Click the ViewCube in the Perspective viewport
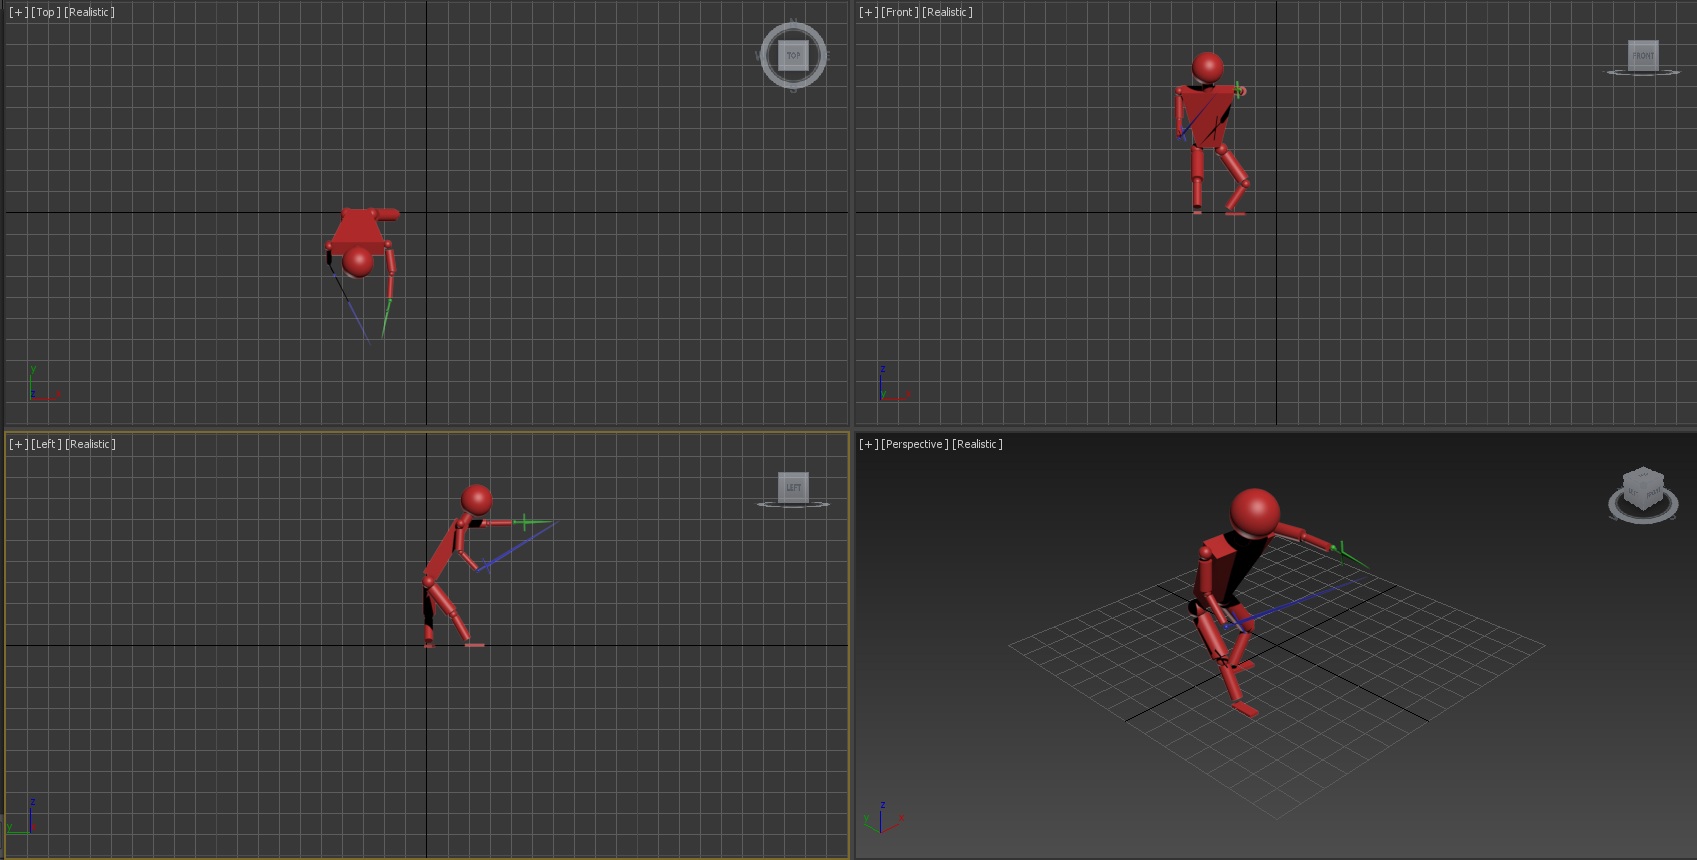 point(1642,489)
